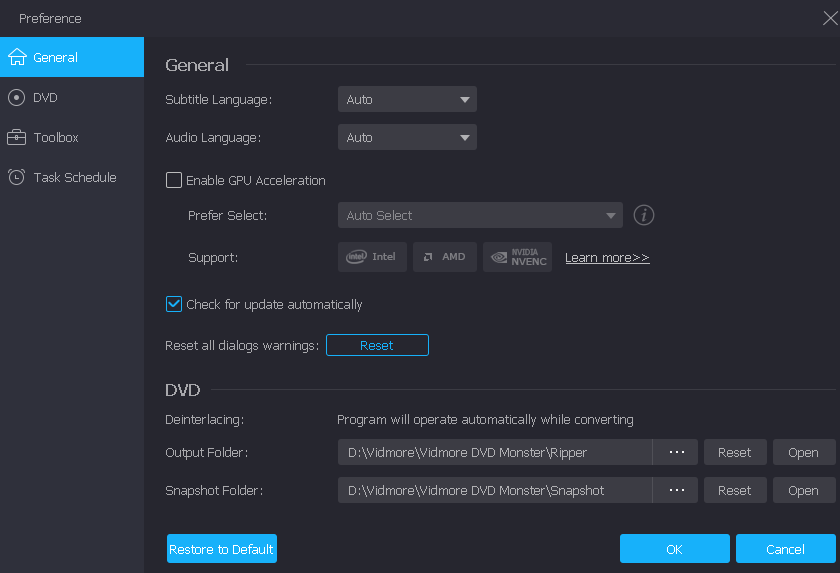Viewport: 840px width, 573px height.
Task: Browse for Output Folder with ellipsis button
Action: [677, 452]
